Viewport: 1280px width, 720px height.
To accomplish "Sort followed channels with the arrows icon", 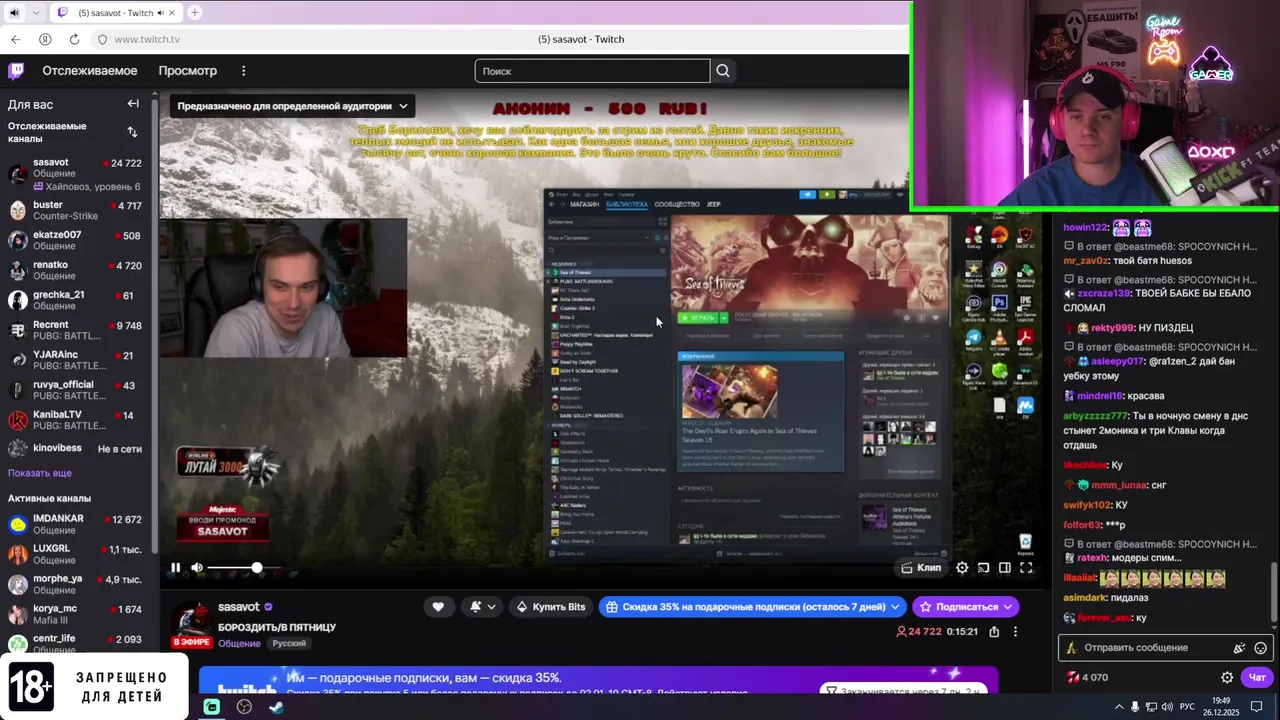I will 132,132.
